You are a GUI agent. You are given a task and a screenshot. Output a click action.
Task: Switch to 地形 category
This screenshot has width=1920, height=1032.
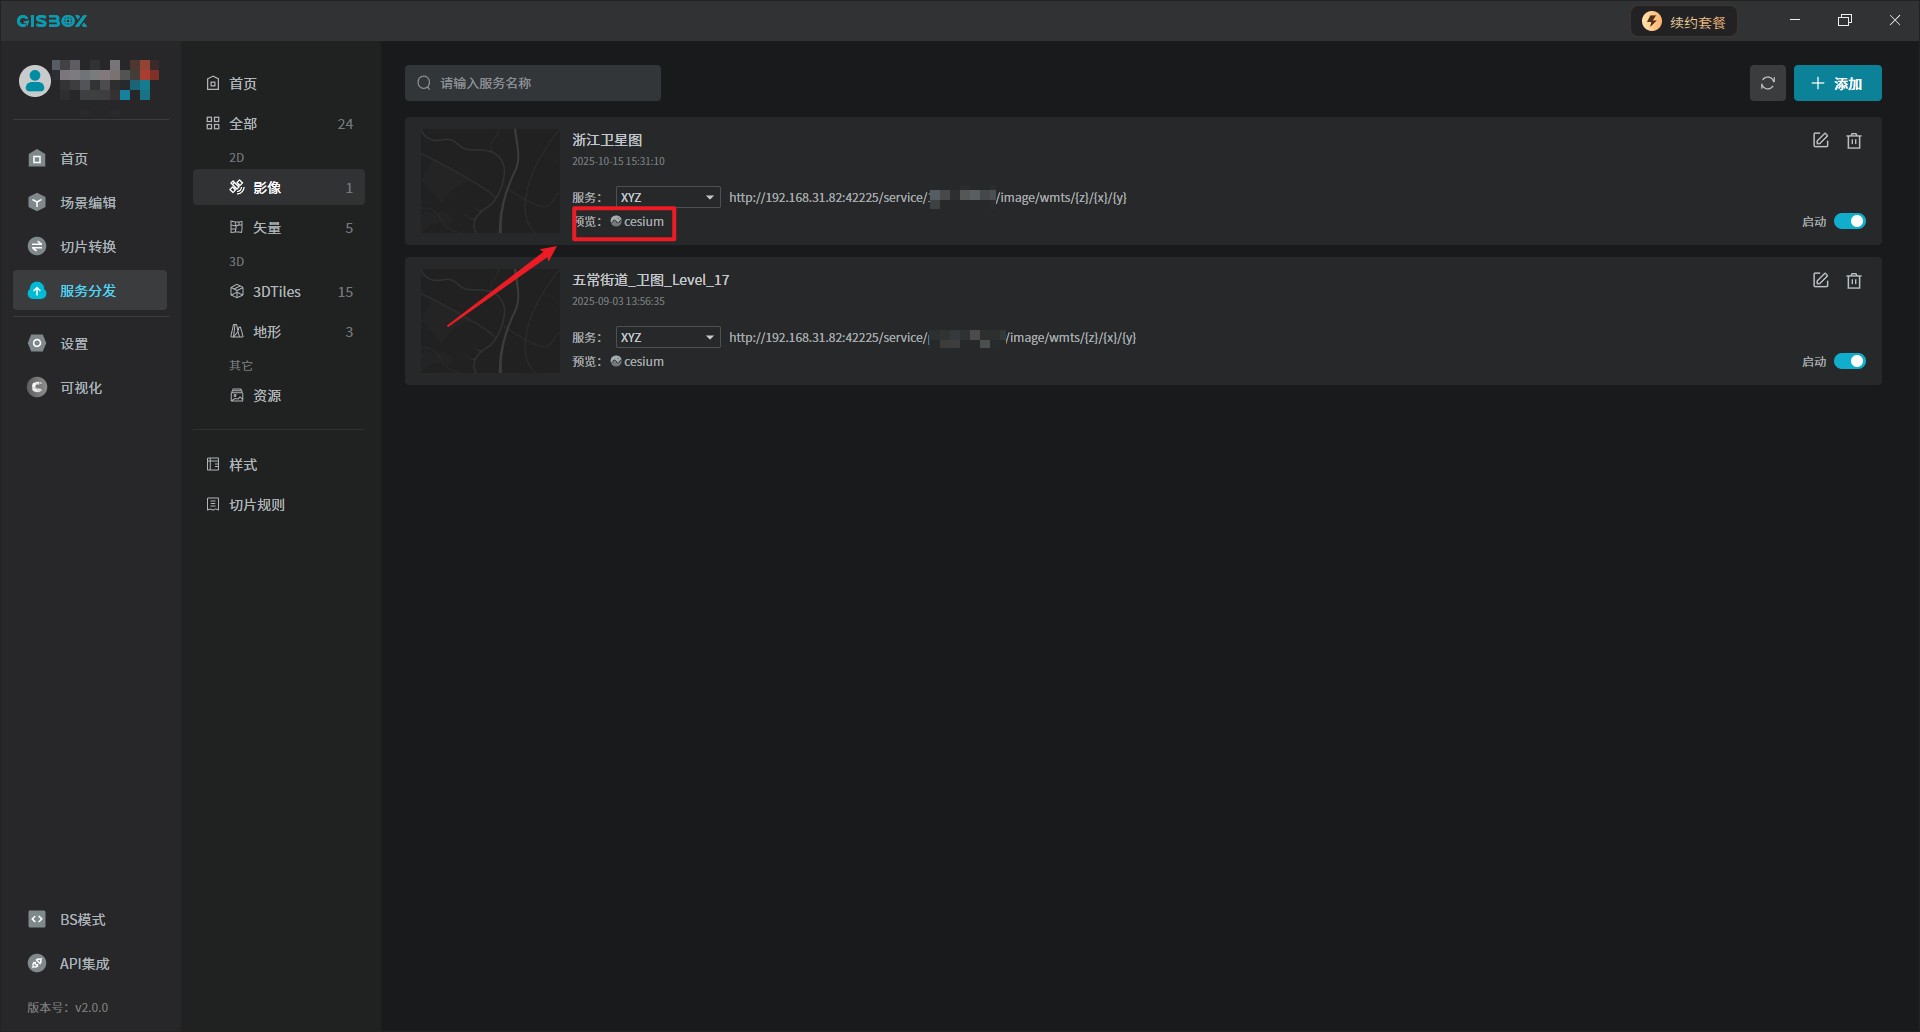267,332
